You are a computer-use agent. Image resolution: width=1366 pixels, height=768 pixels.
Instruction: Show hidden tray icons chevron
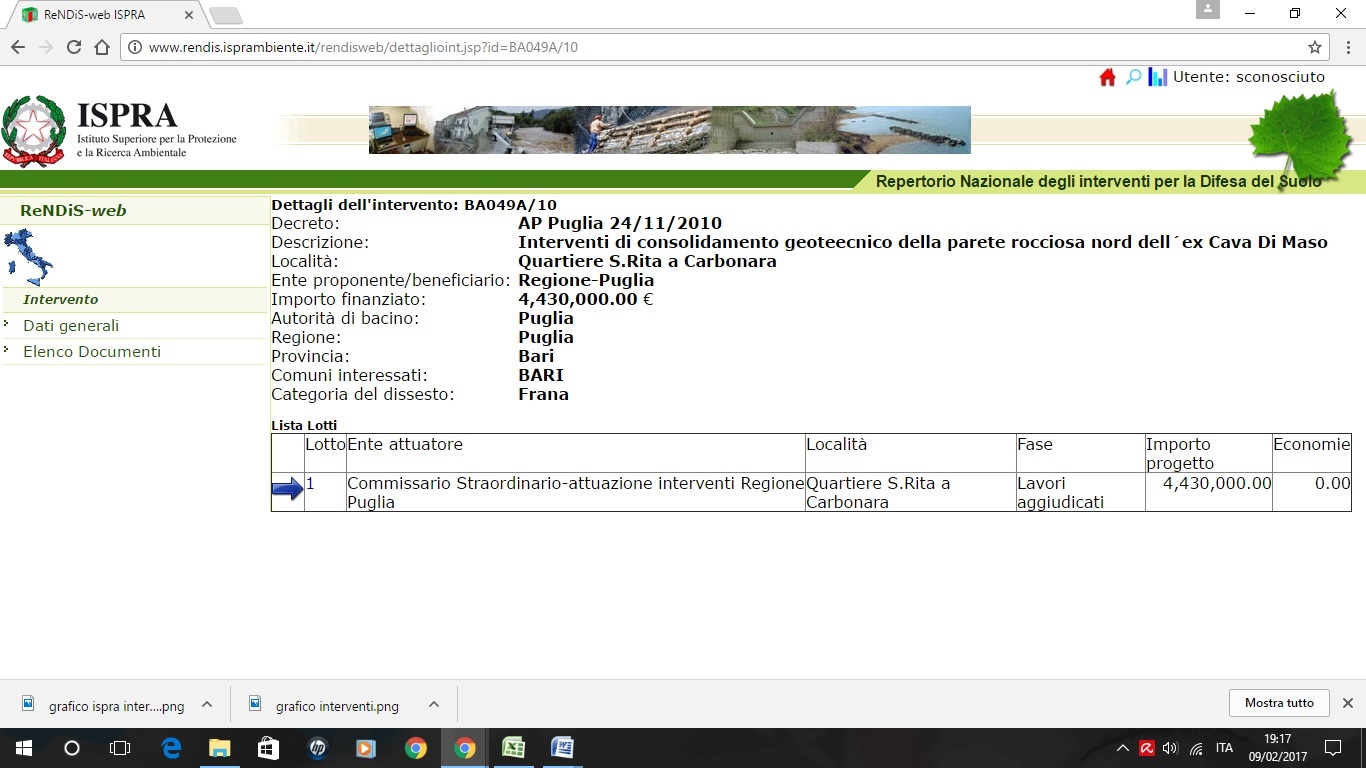click(1123, 748)
